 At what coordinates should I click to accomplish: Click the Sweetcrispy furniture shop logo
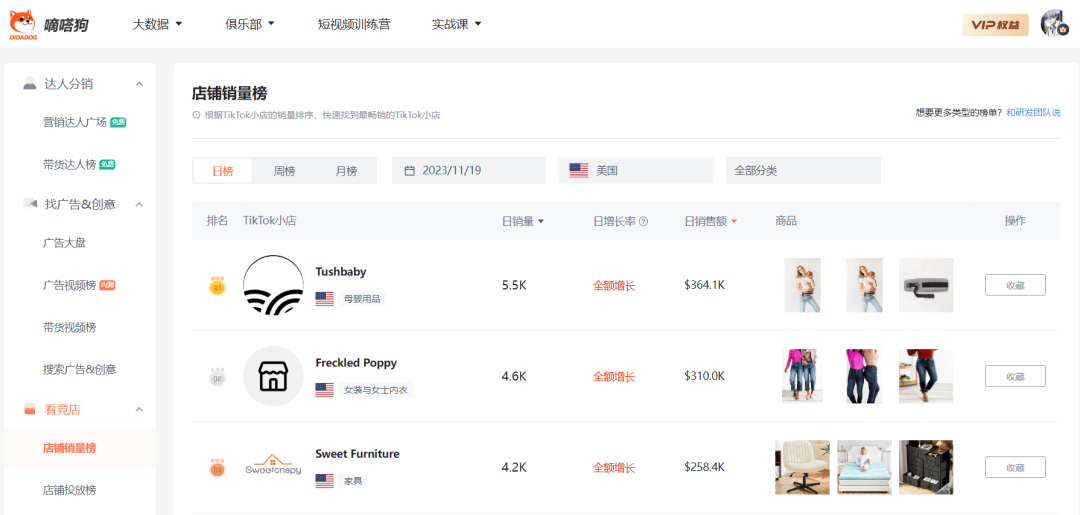coord(273,467)
